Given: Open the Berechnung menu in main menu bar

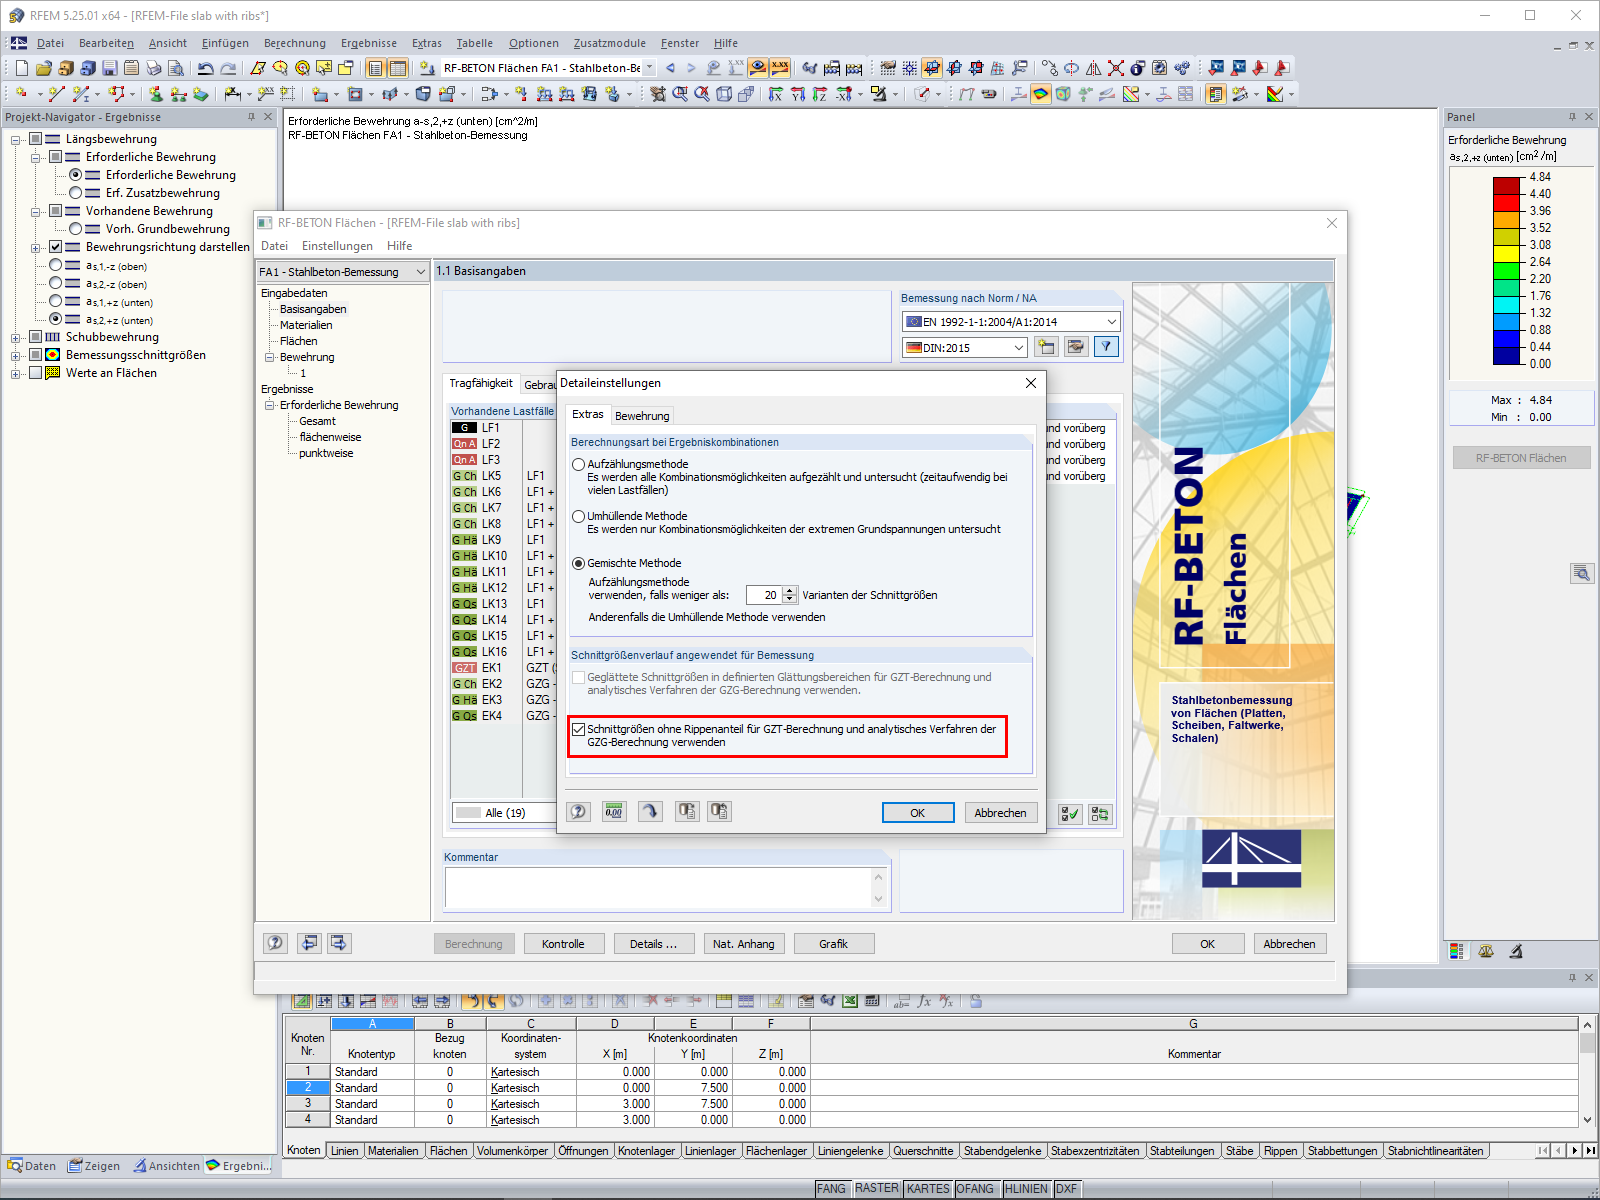Looking at the screenshot, I should (295, 43).
